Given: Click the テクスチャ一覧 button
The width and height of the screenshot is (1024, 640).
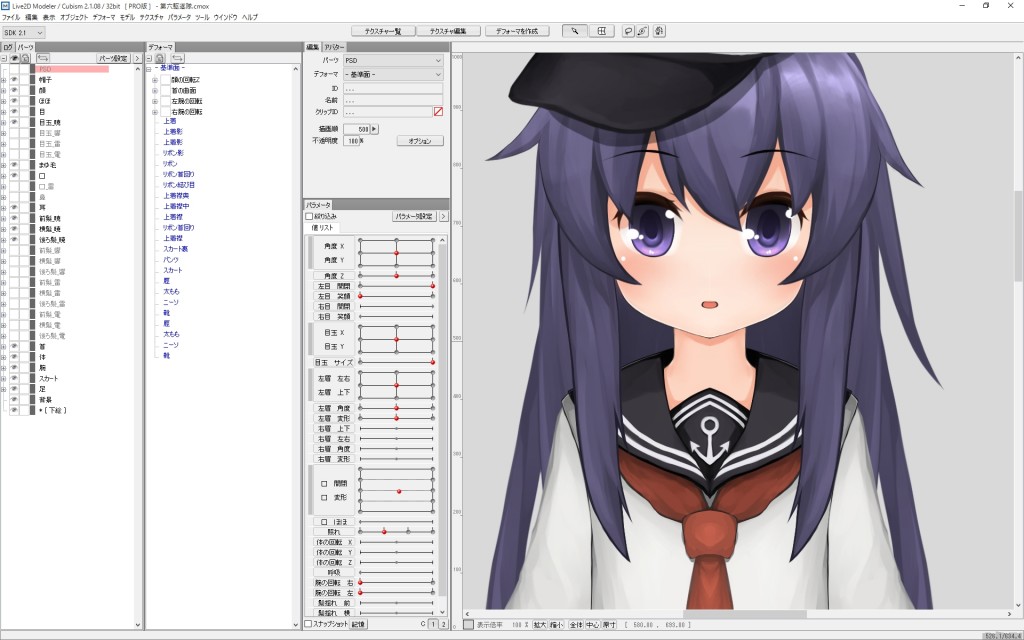Looking at the screenshot, I should (383, 31).
